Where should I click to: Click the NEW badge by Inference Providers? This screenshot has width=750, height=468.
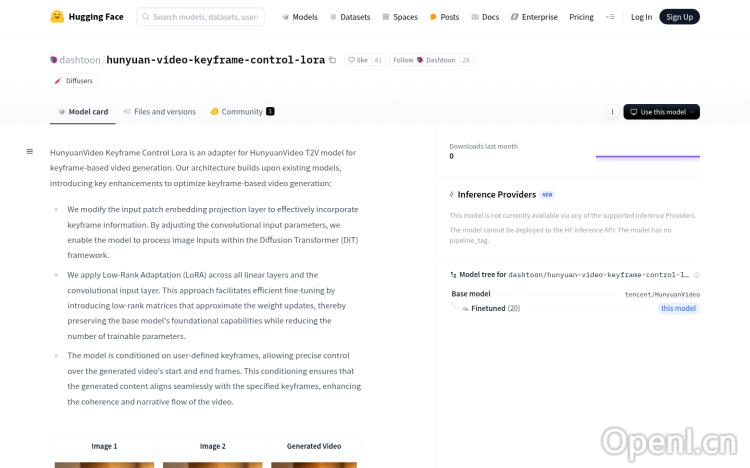[x=547, y=195]
